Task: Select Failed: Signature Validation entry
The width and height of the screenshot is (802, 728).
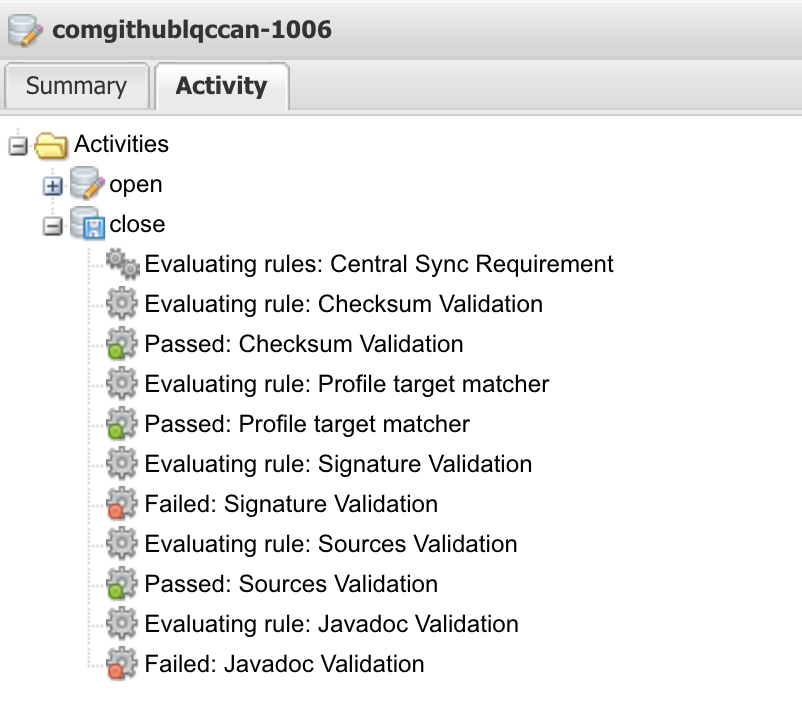Action: [291, 504]
